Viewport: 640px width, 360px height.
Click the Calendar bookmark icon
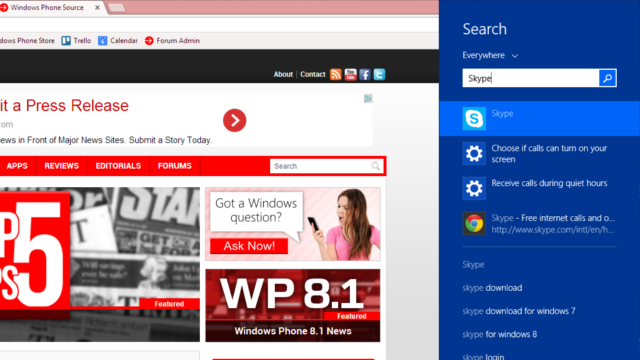102,41
